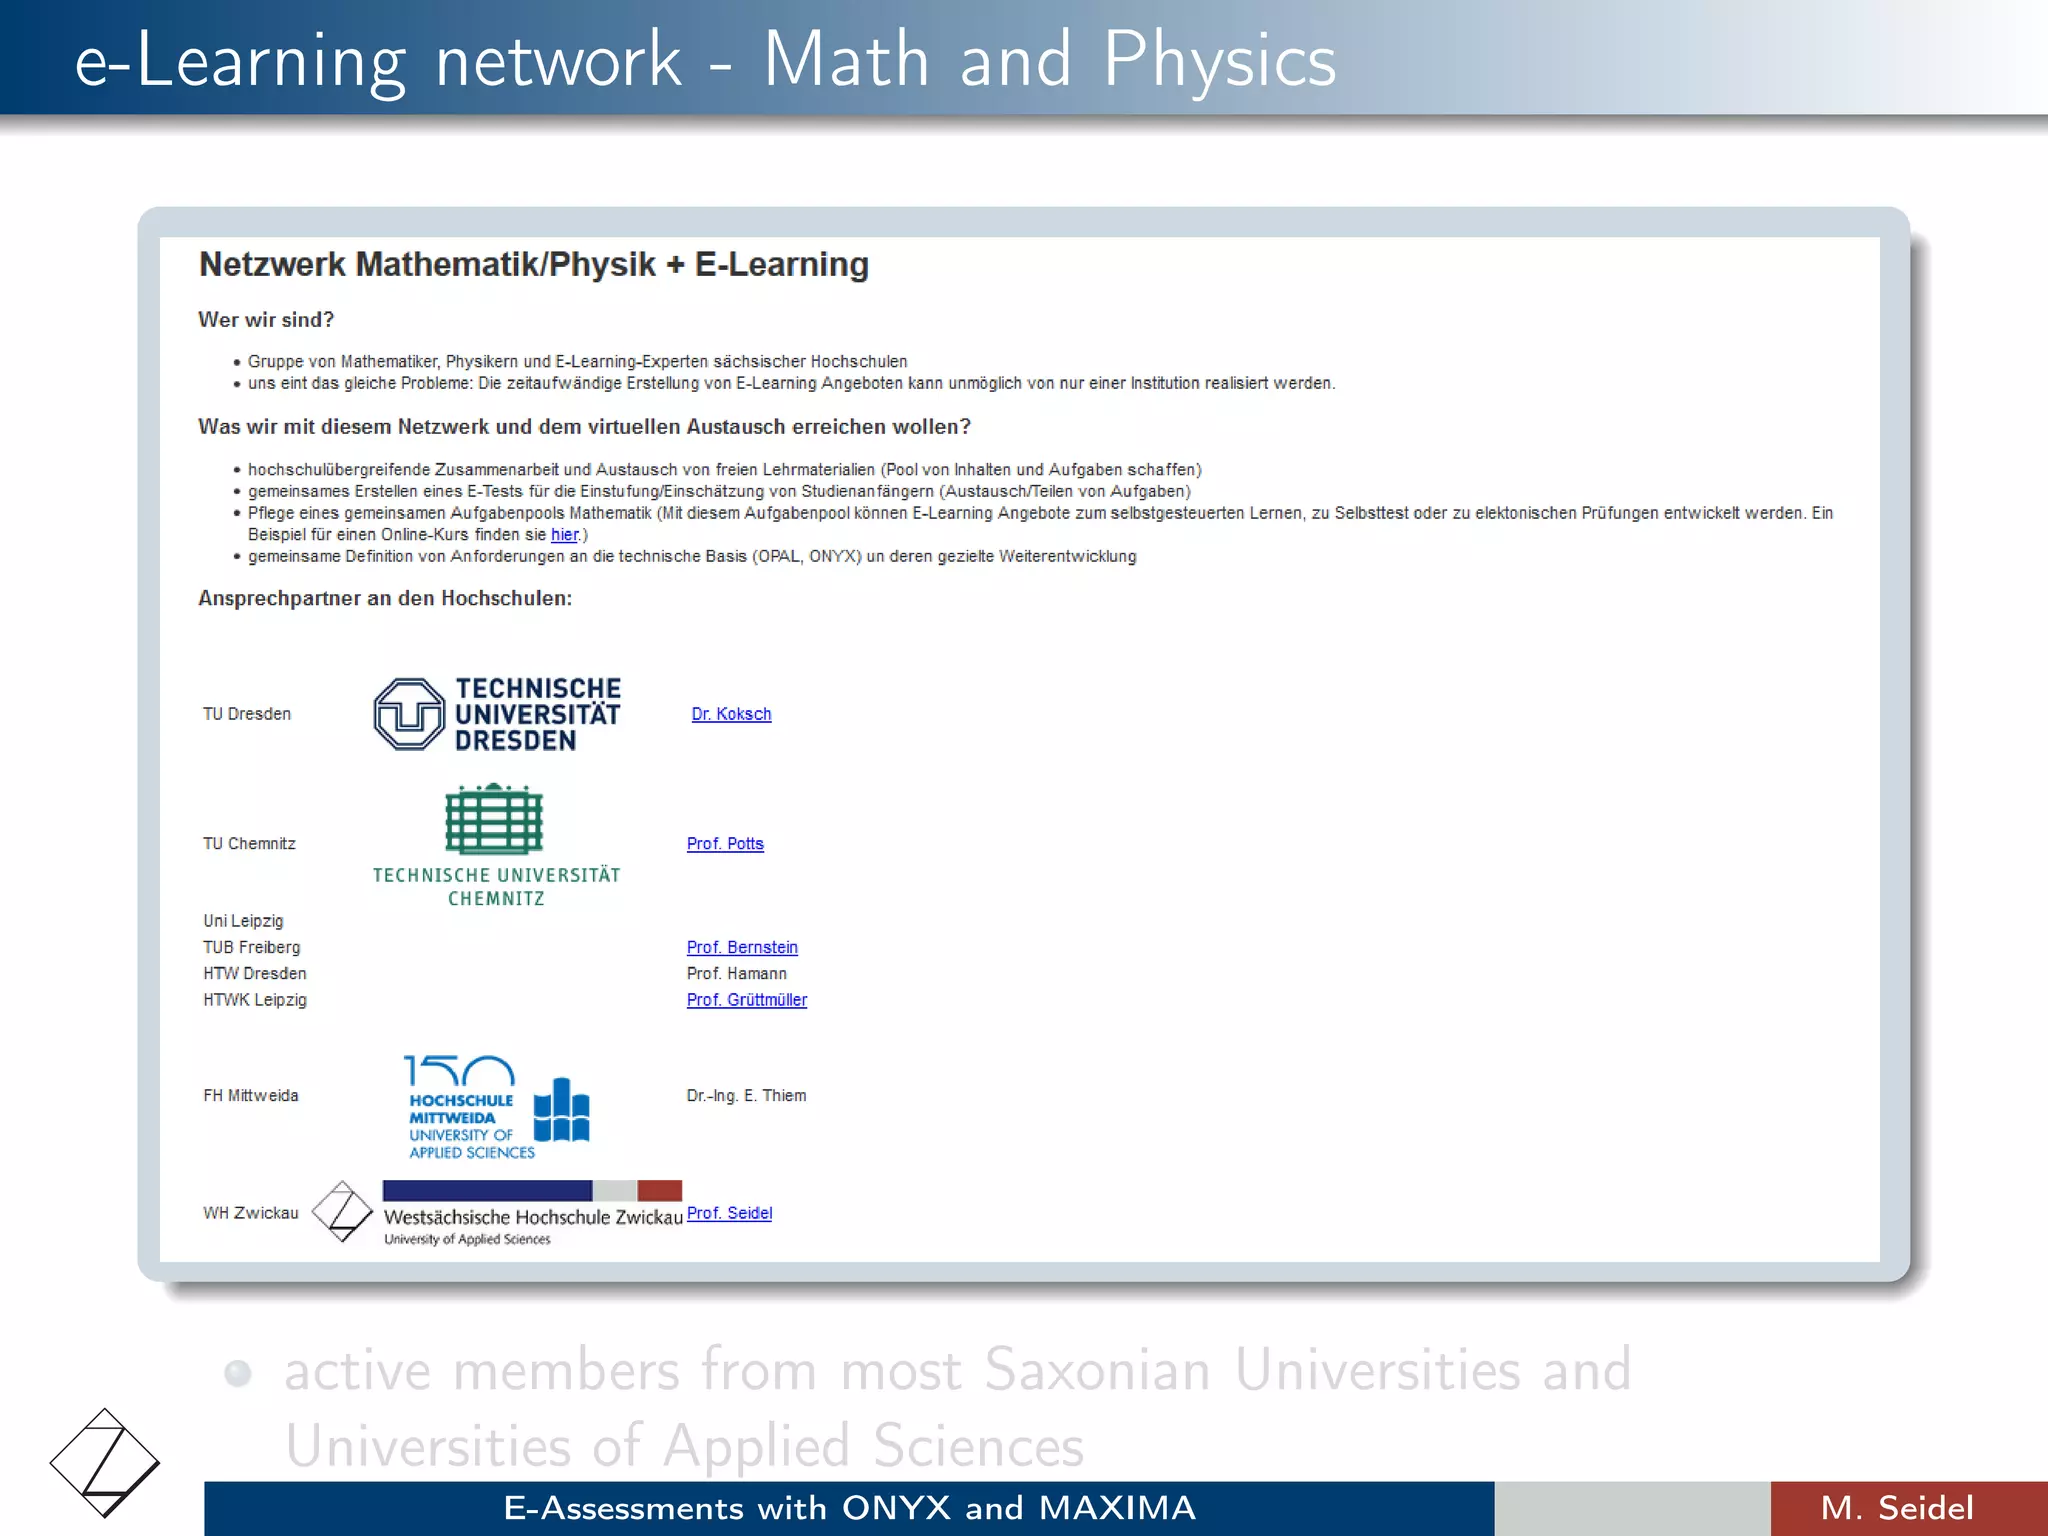This screenshot has height=1536, width=2048.
Task: Open the Prof. Bernstein link
Action: point(742,947)
